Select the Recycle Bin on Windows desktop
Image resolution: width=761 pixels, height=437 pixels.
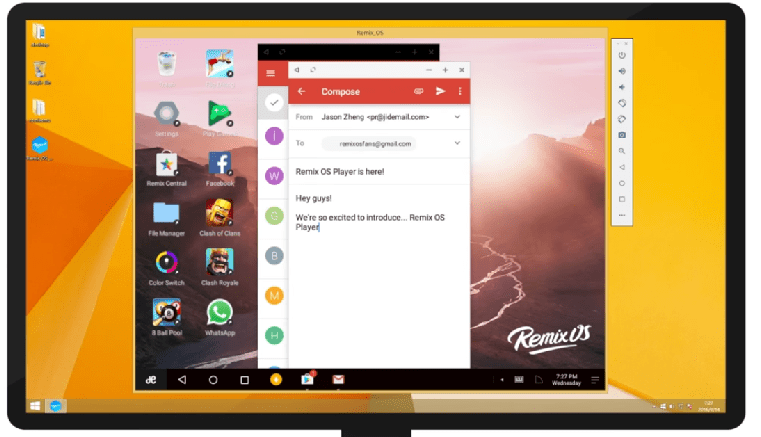(40, 73)
